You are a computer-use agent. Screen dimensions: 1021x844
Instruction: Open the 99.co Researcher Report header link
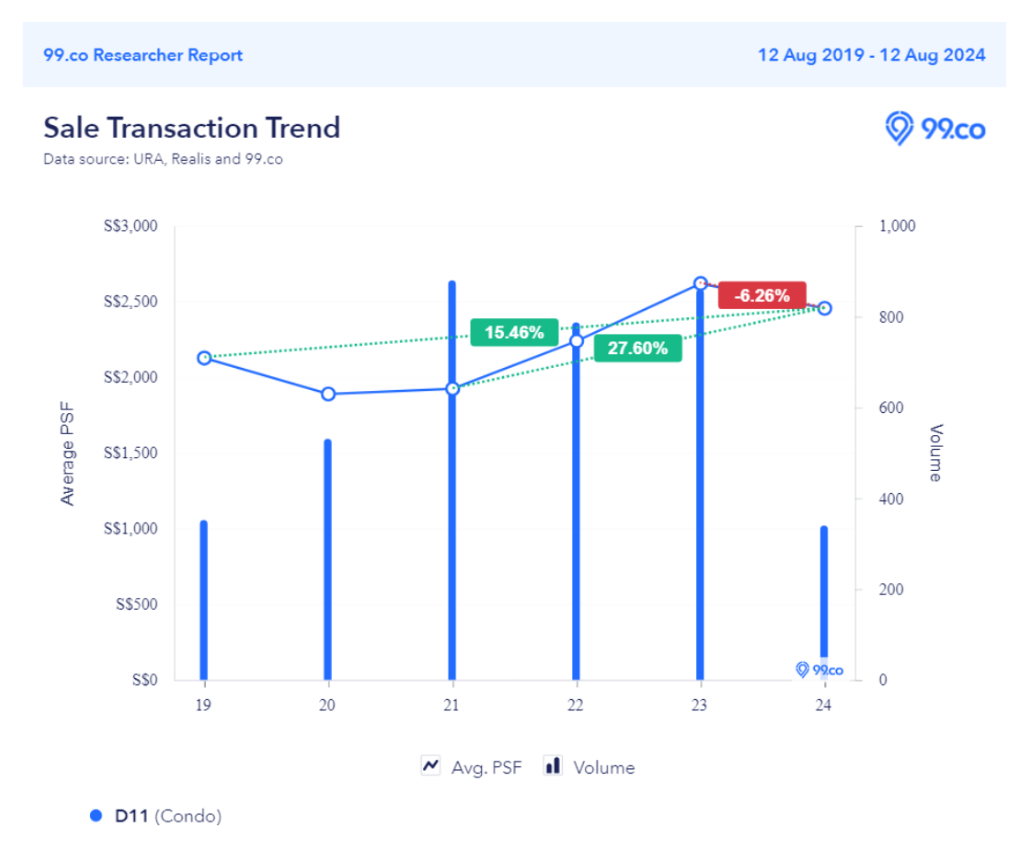pos(143,54)
